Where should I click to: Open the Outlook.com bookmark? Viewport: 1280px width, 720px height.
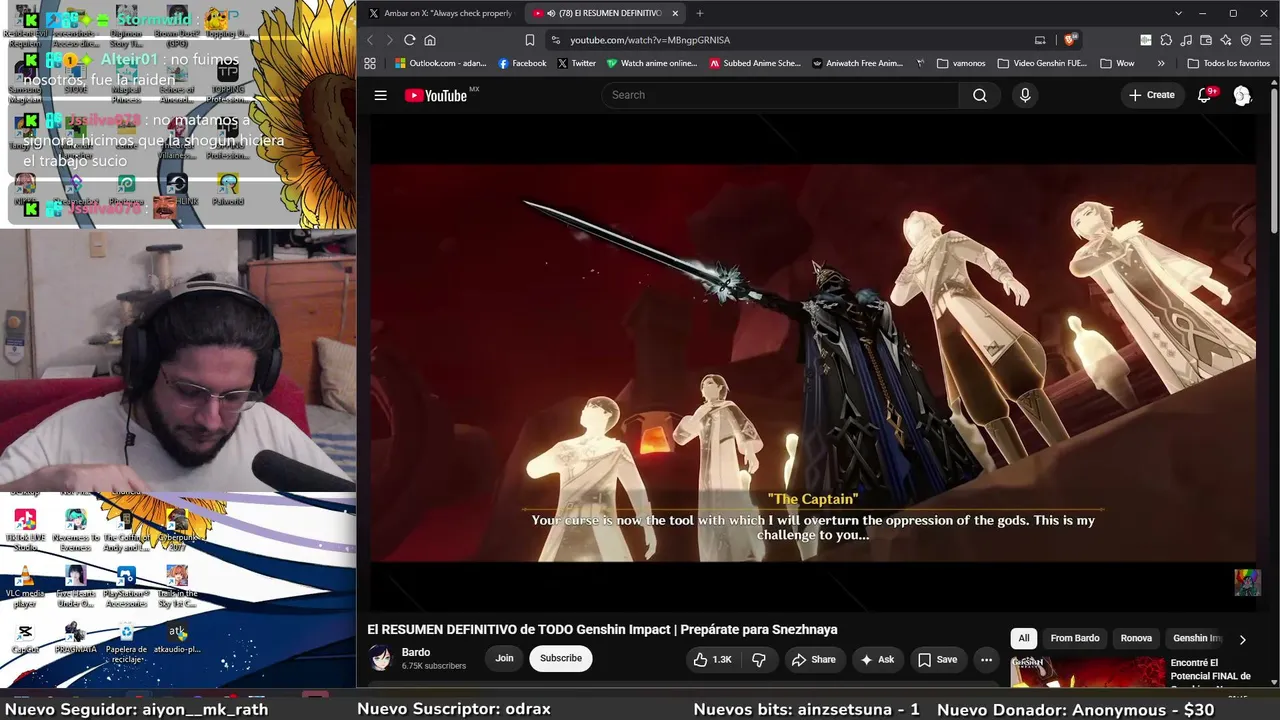tap(441, 63)
